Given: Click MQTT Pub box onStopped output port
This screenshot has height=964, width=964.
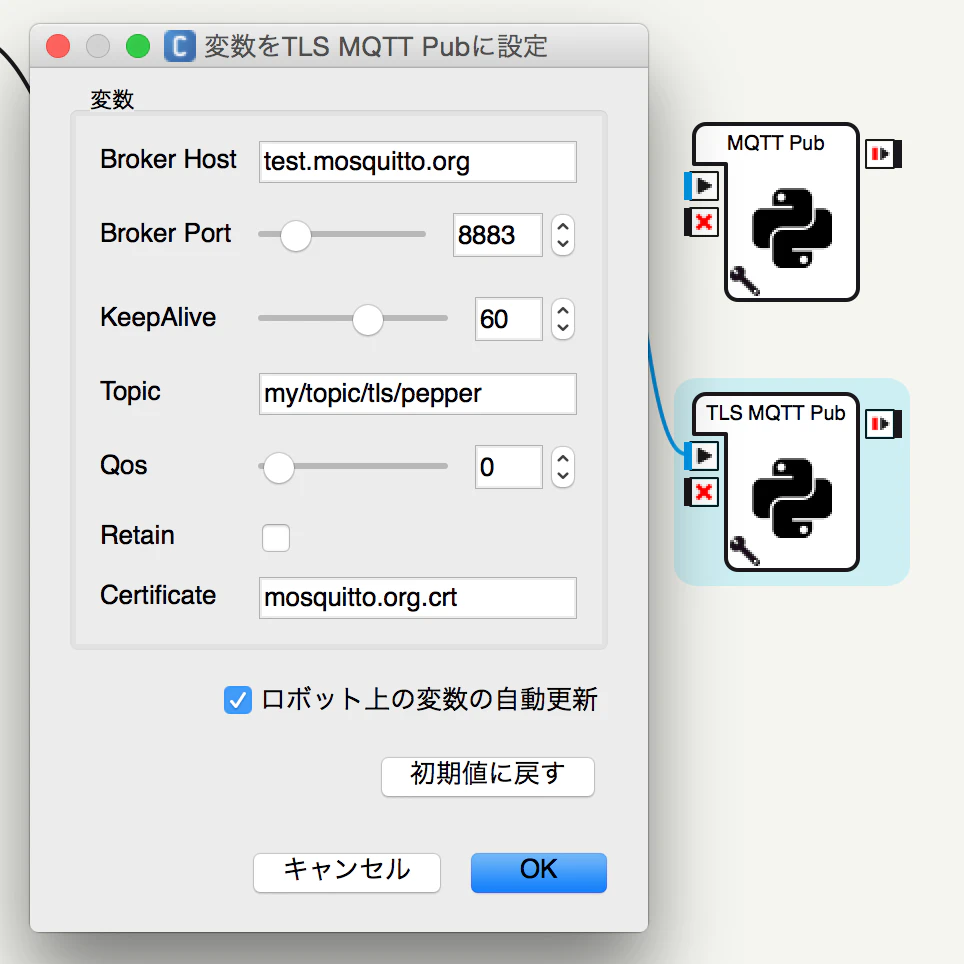Looking at the screenshot, I should 883,153.
